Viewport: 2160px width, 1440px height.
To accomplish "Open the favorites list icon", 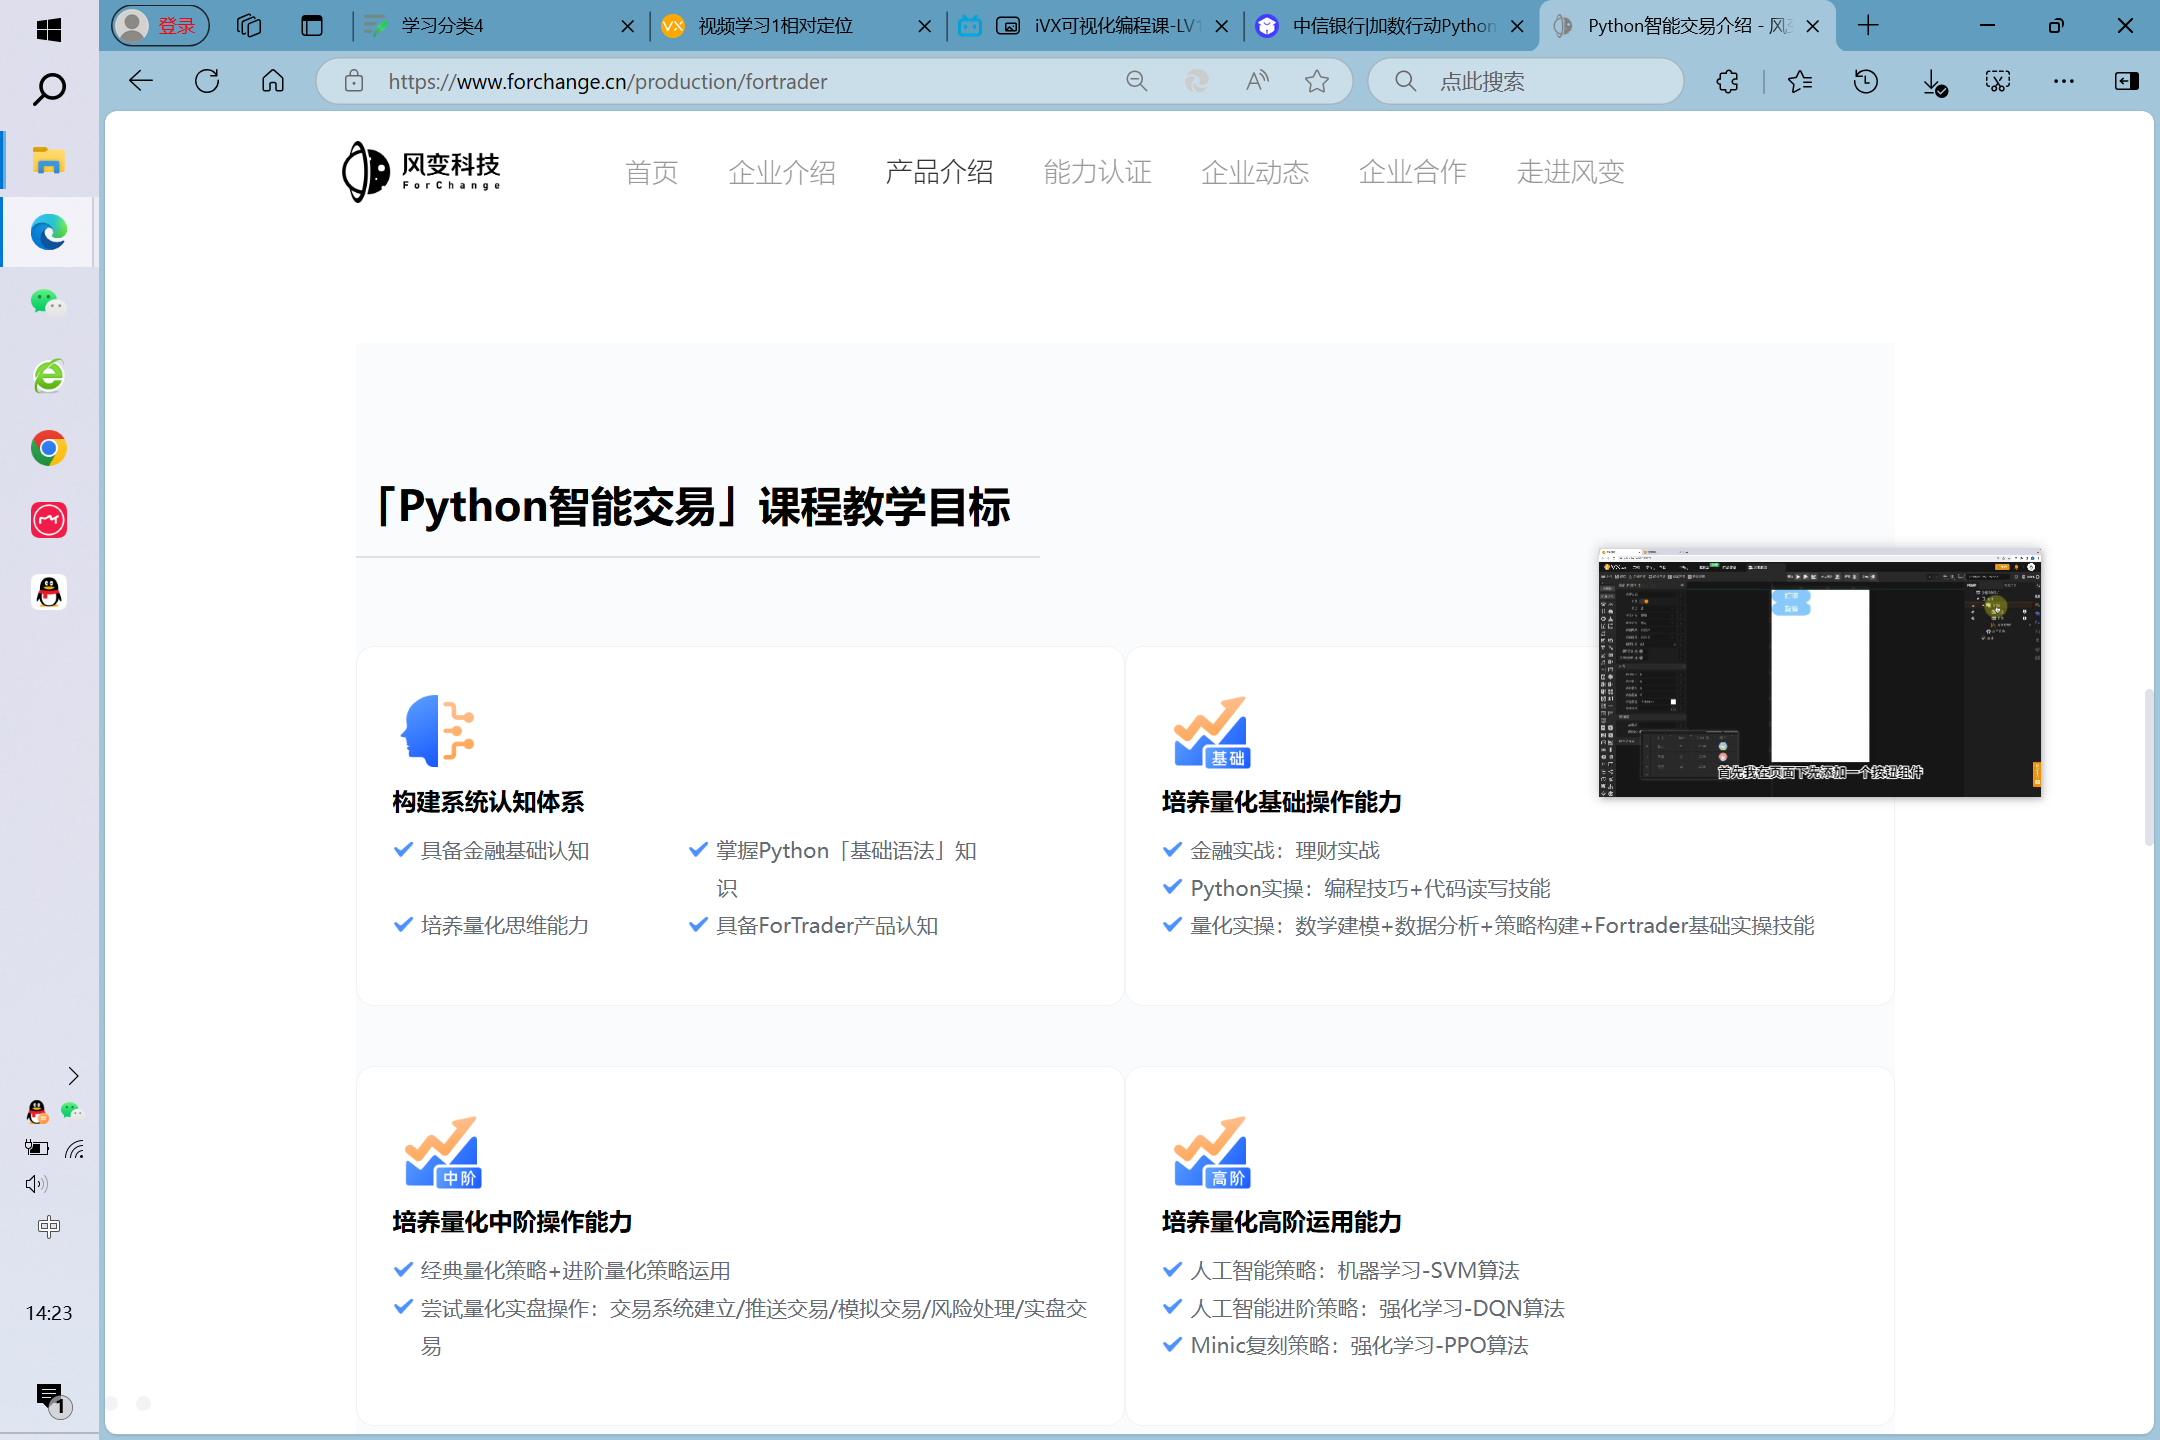I will coord(1800,81).
